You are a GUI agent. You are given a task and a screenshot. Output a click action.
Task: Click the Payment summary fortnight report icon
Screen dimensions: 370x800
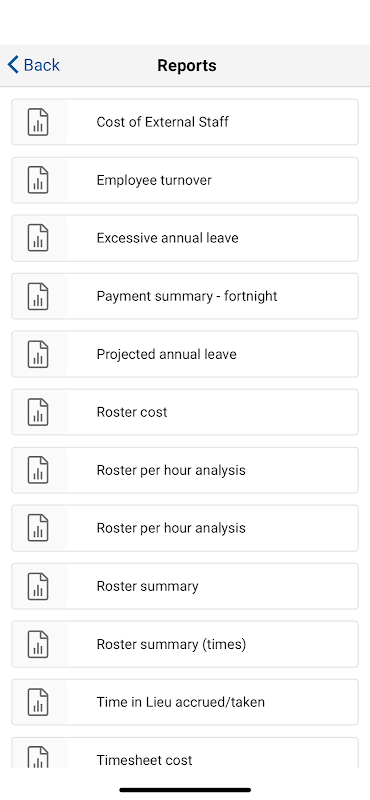point(38,296)
